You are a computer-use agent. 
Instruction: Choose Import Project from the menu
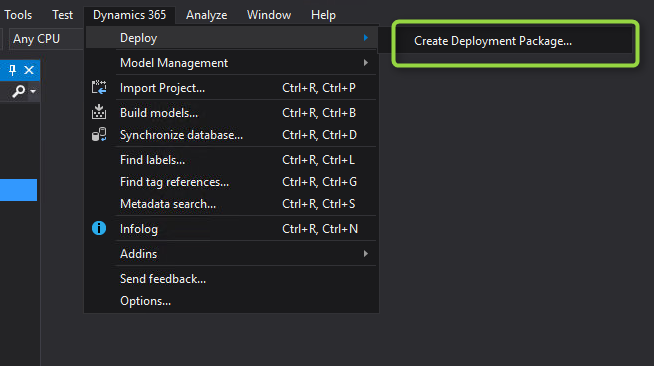231,88
